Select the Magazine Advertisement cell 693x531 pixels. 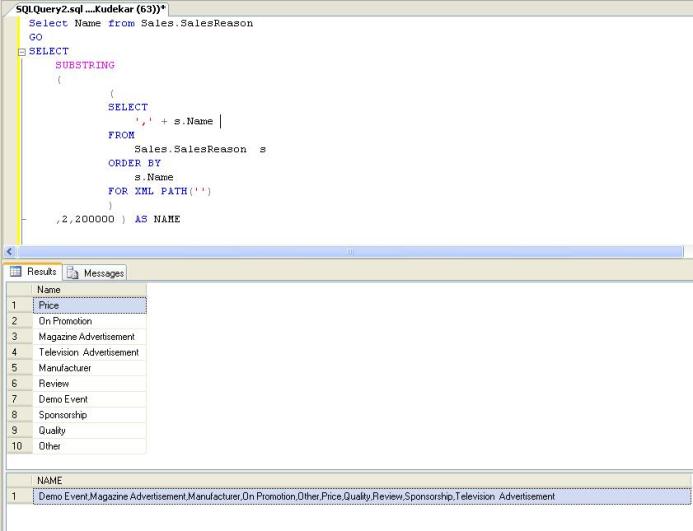click(x=89, y=337)
